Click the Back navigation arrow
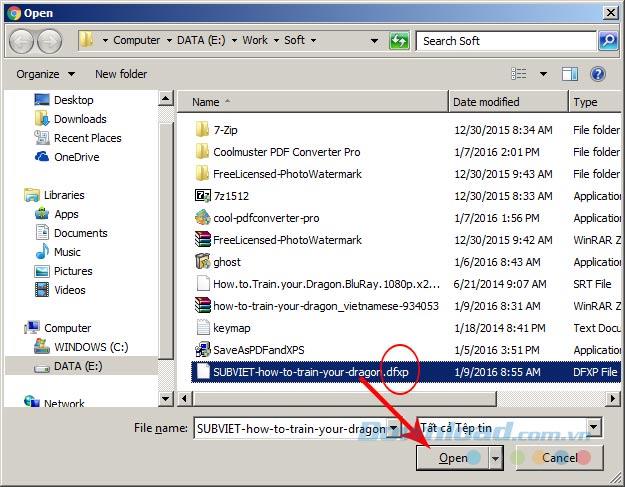 (x=23, y=41)
